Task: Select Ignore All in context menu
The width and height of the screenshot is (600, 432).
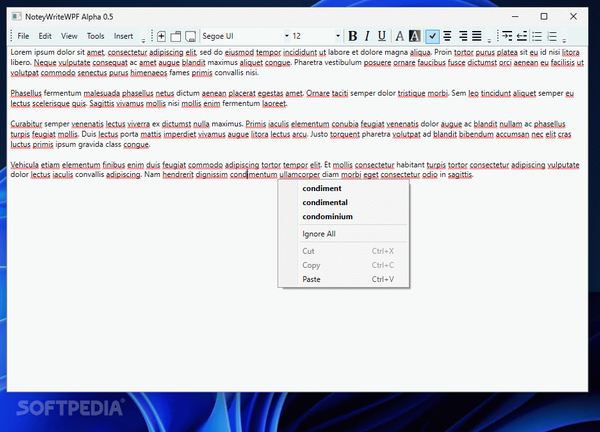Action: [x=344, y=234]
